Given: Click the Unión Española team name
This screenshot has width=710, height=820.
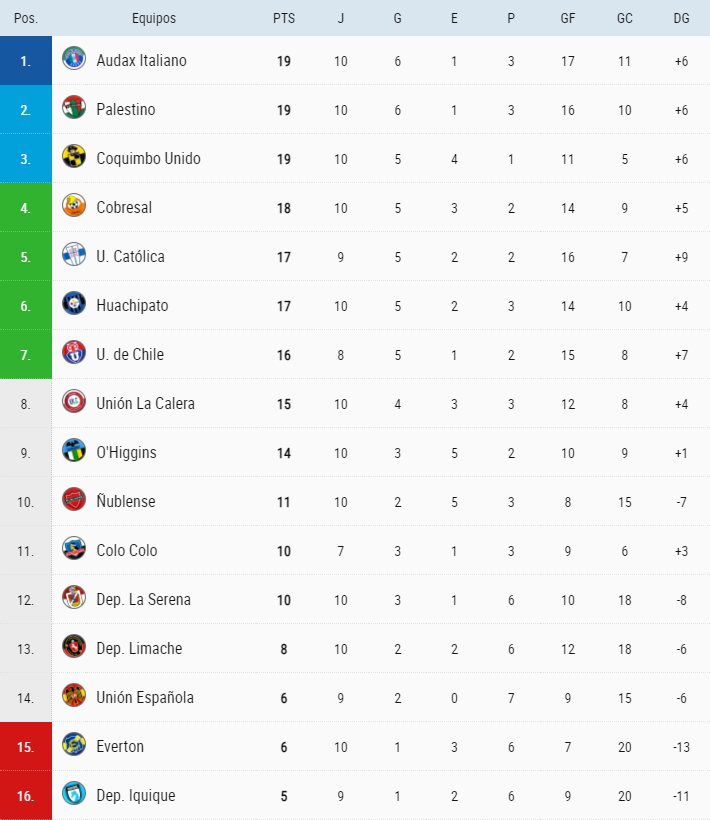Looking at the screenshot, I should 145,697.
